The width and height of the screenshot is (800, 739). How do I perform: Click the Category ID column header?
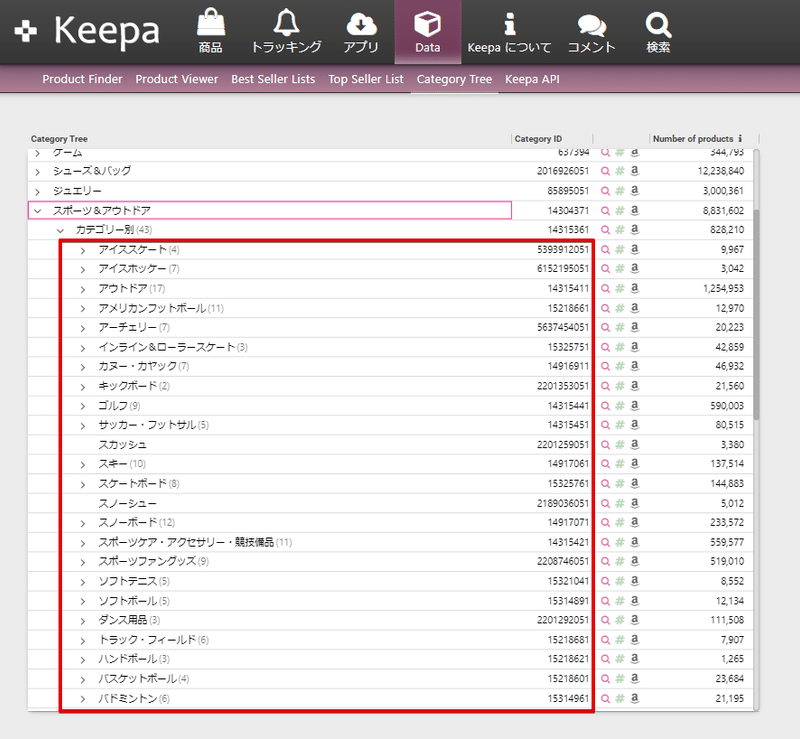pyautogui.click(x=538, y=139)
